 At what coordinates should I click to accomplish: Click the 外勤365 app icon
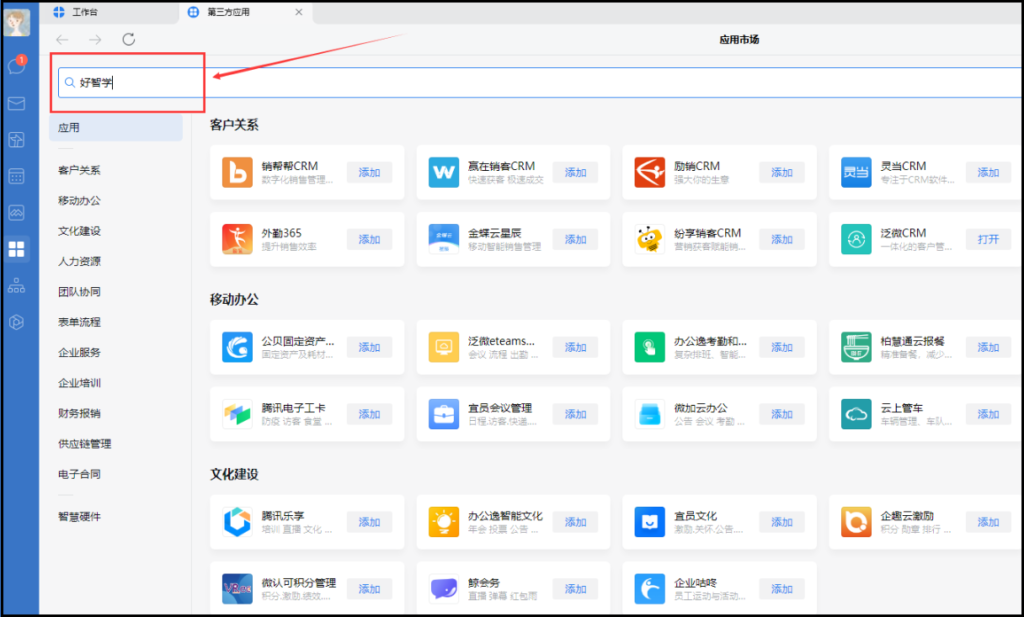[x=237, y=239]
